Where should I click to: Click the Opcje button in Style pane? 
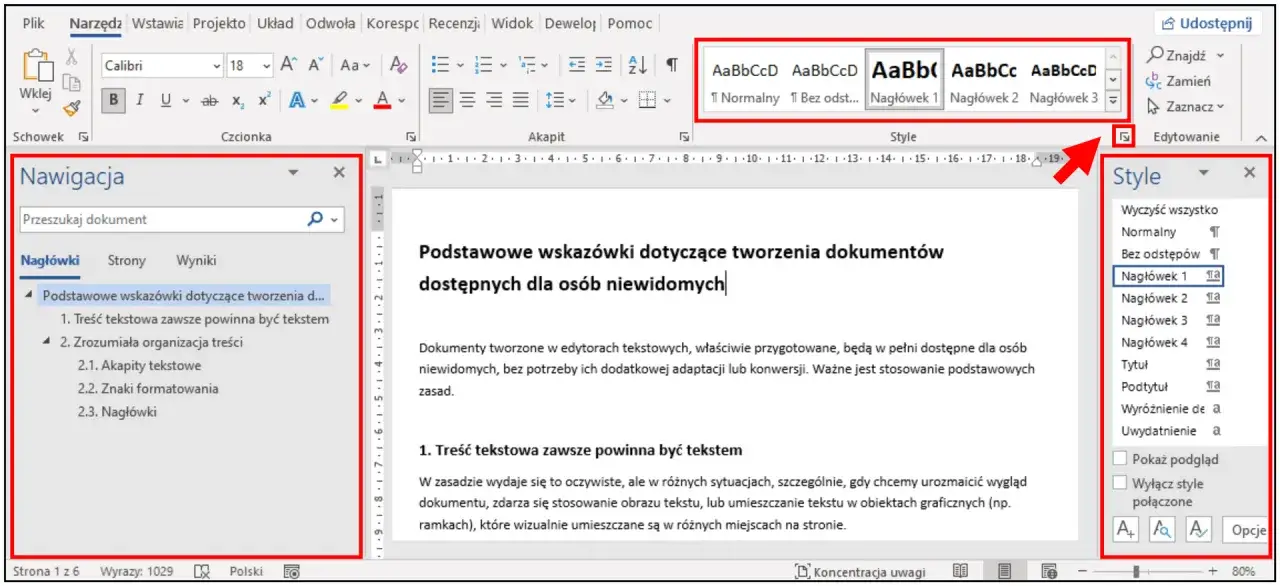1245,529
